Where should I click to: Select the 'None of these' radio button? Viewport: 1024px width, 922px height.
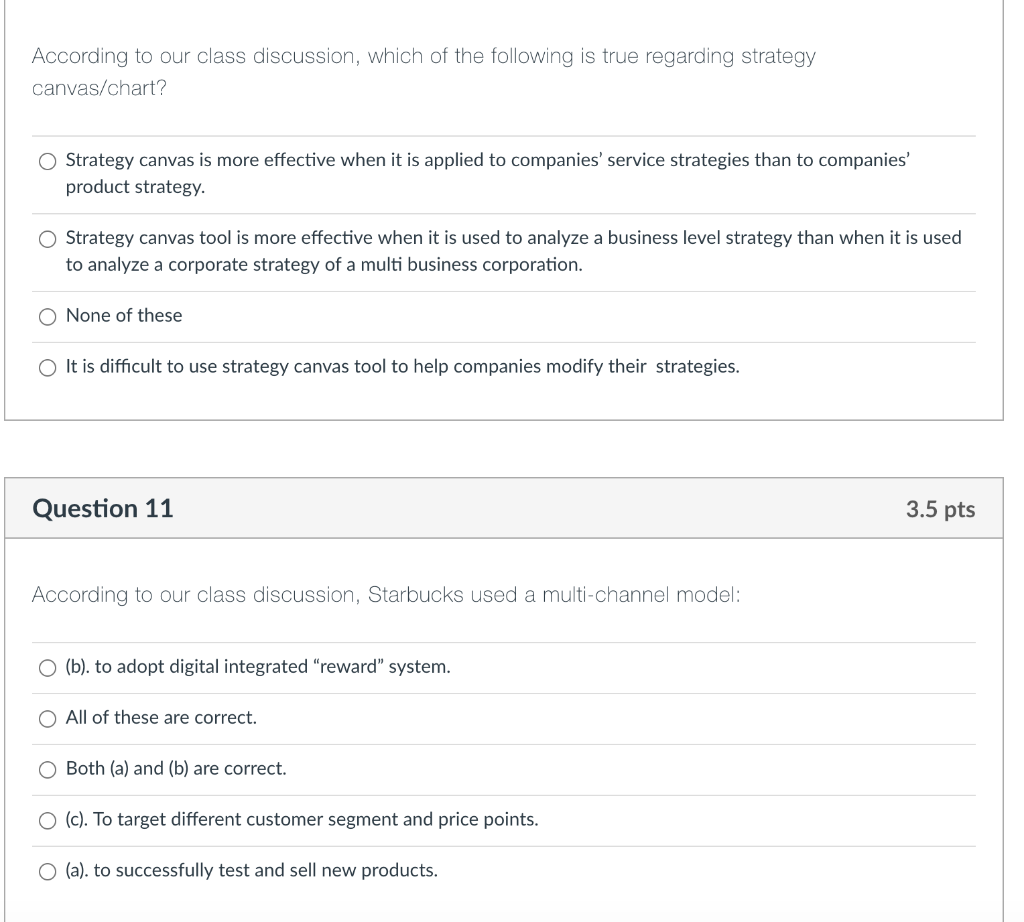click(47, 317)
